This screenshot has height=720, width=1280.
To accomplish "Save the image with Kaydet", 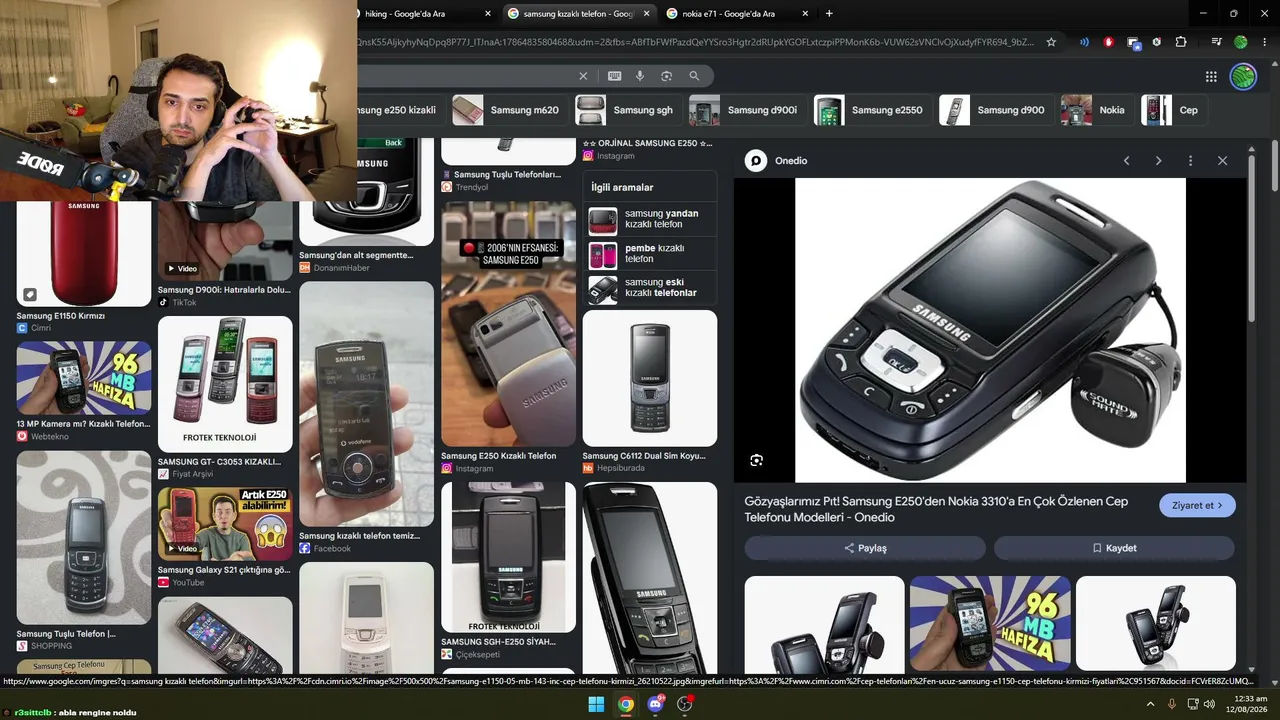I will click(x=1114, y=548).
